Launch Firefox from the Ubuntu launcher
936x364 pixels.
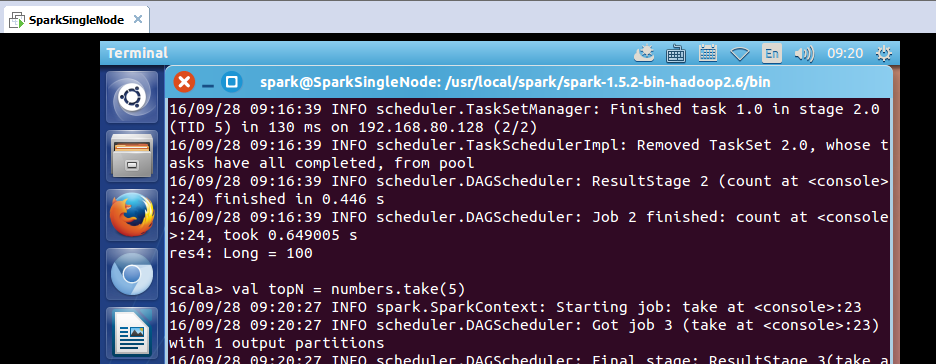(132, 214)
